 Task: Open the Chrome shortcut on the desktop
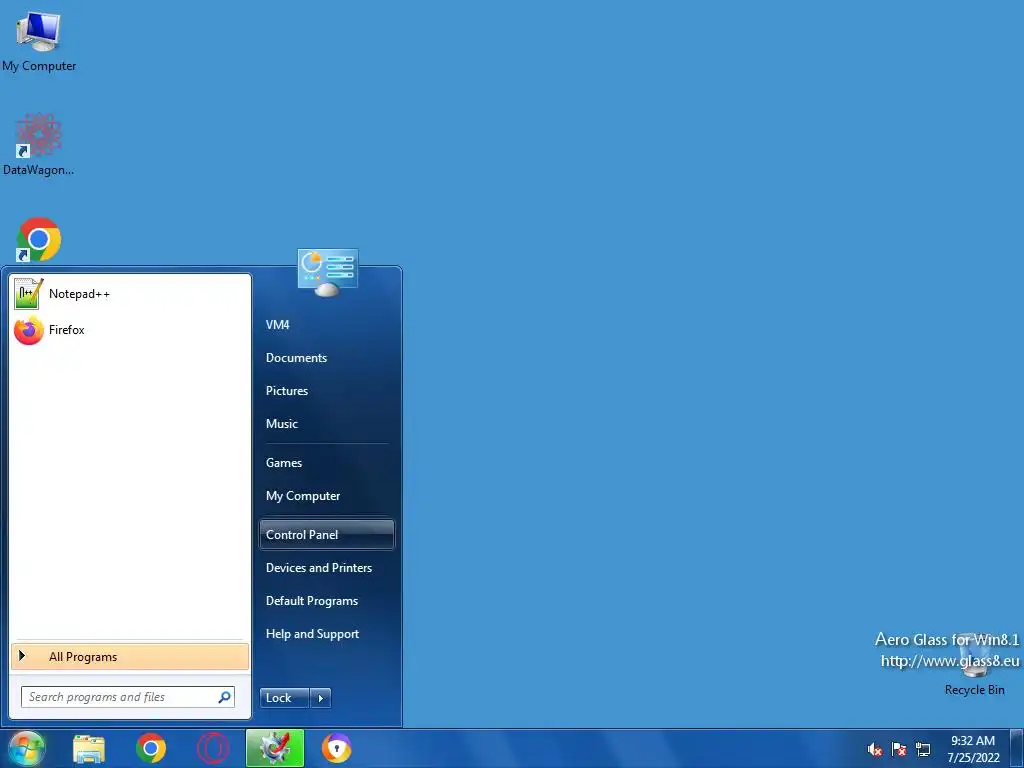click(39, 239)
